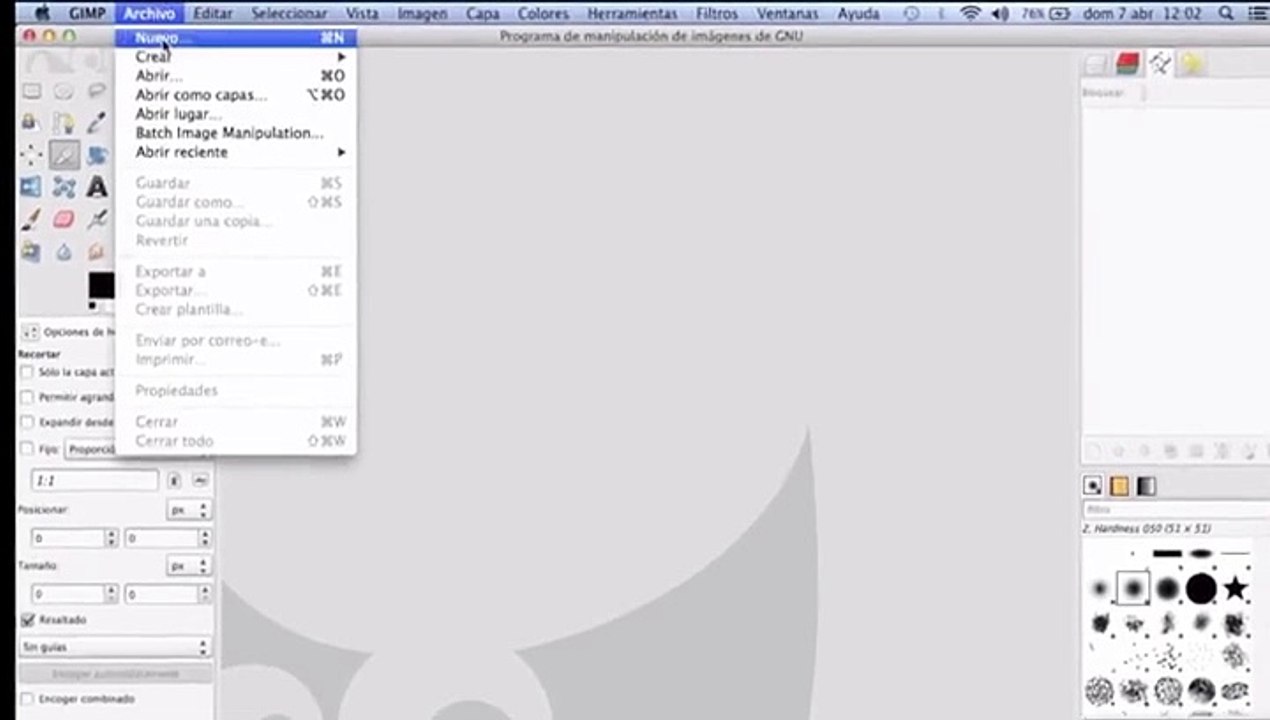The height and width of the screenshot is (720, 1270).
Task: Open the 'Sin guías' guides dropdown
Action: click(x=116, y=647)
